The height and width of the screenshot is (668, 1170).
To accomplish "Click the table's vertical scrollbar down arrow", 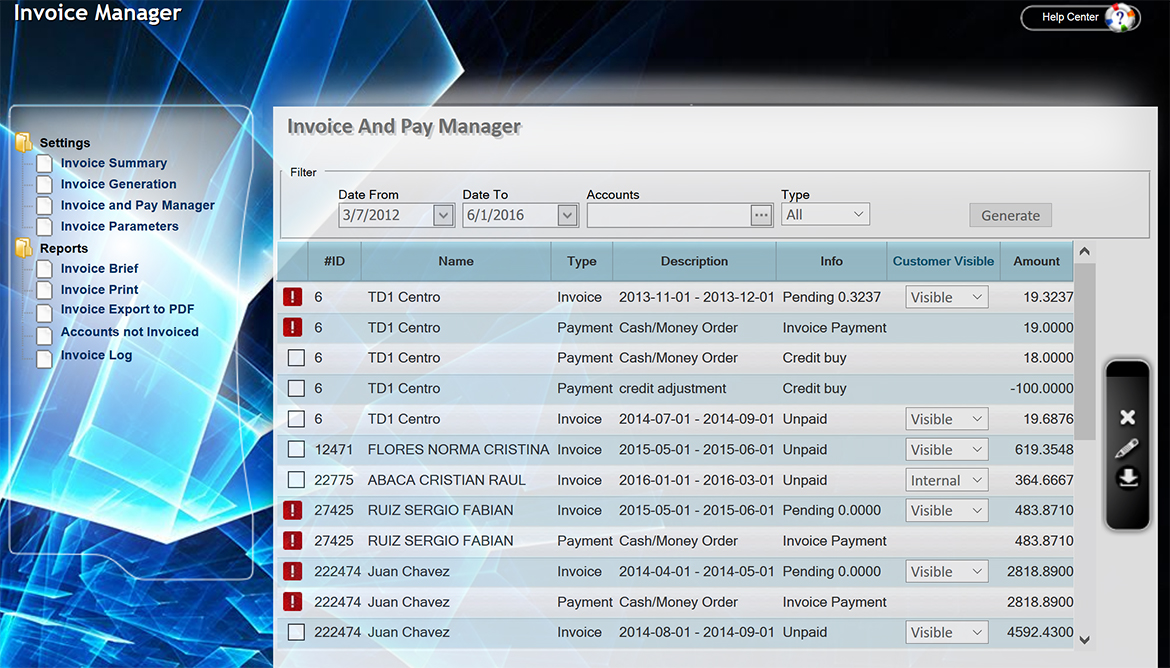I will 1085,640.
